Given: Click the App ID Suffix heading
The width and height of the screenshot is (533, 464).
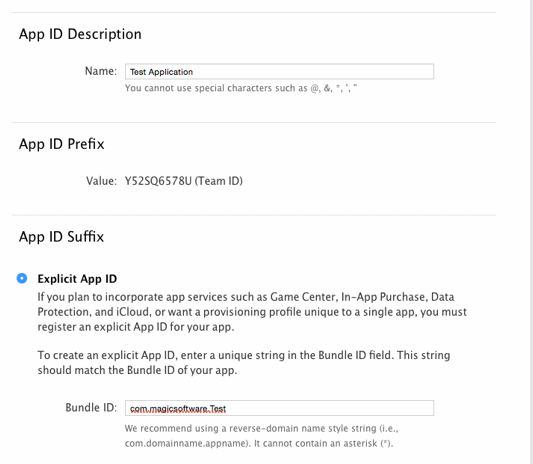Looking at the screenshot, I should point(62,237).
